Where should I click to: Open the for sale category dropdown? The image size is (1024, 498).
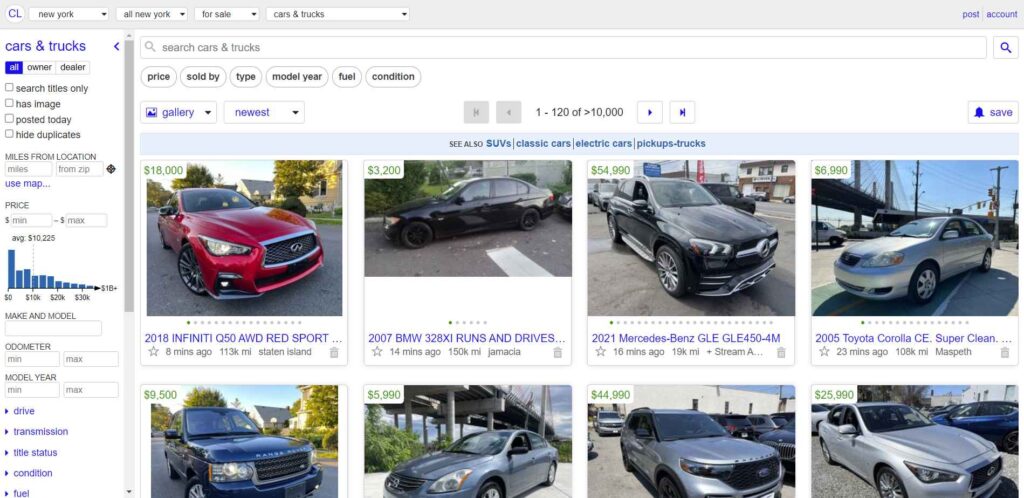click(227, 14)
